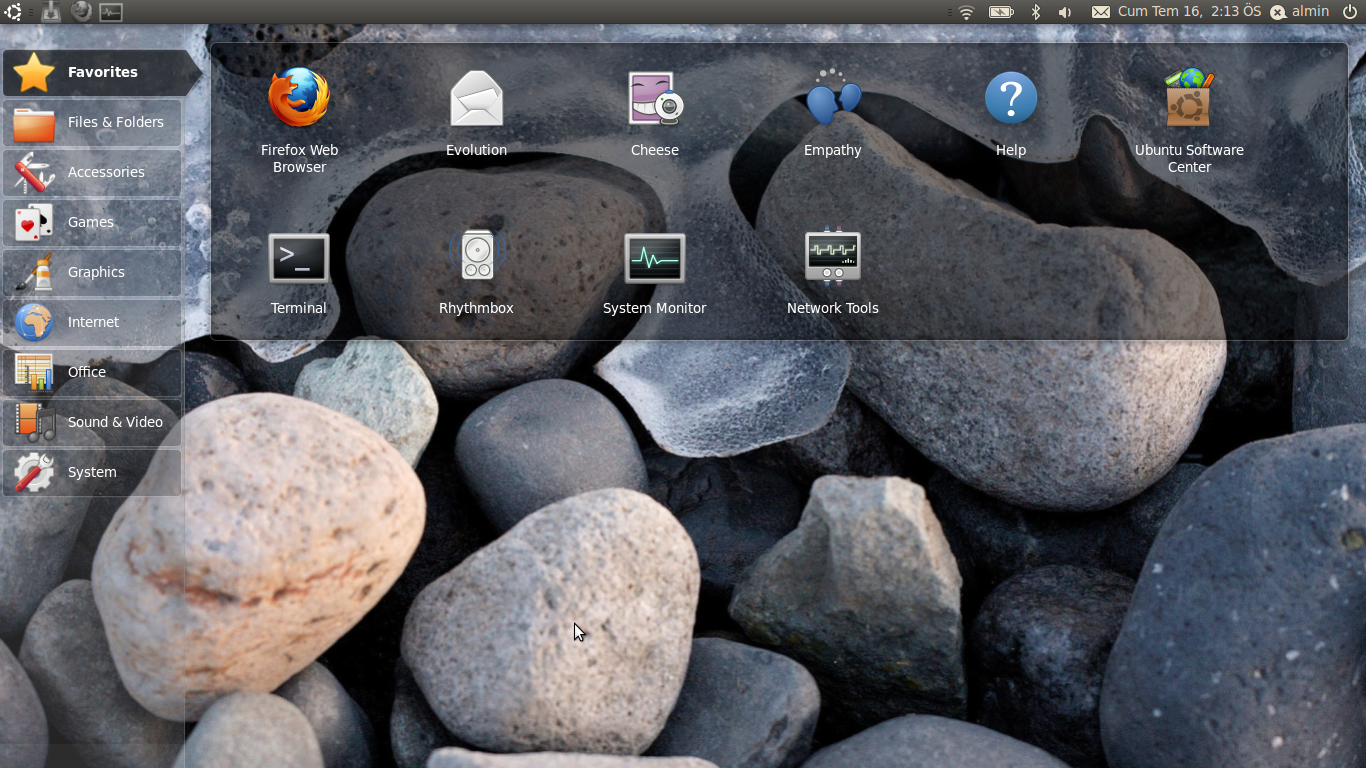Open the clock showing Cum Tem 16, 2:13 ÖS
The height and width of the screenshot is (768, 1366).
point(1189,12)
